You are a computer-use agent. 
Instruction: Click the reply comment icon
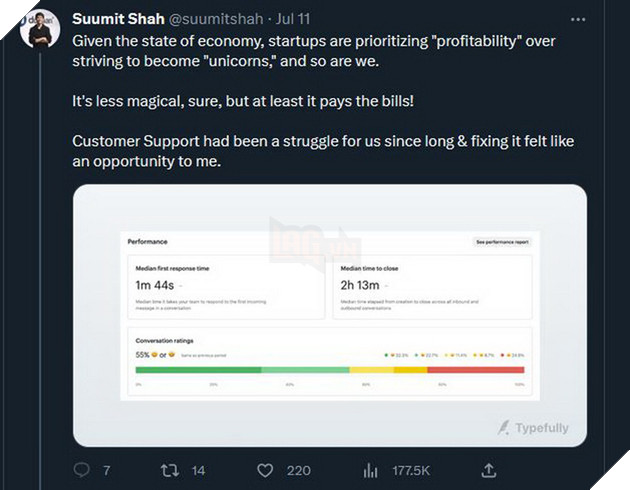point(81,469)
